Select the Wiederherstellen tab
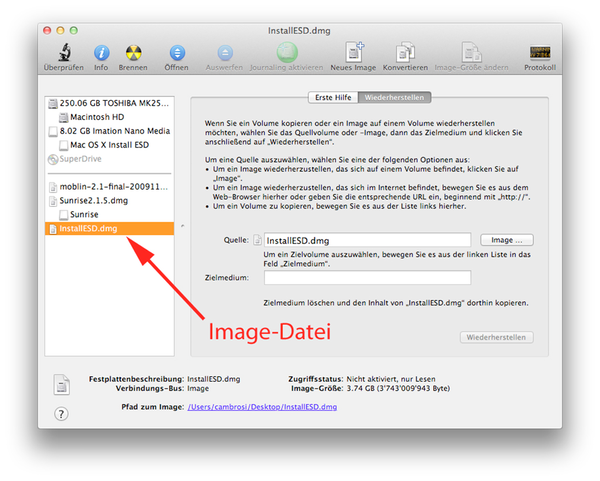Image resolution: width=600 pixels, height=481 pixels. [397, 98]
